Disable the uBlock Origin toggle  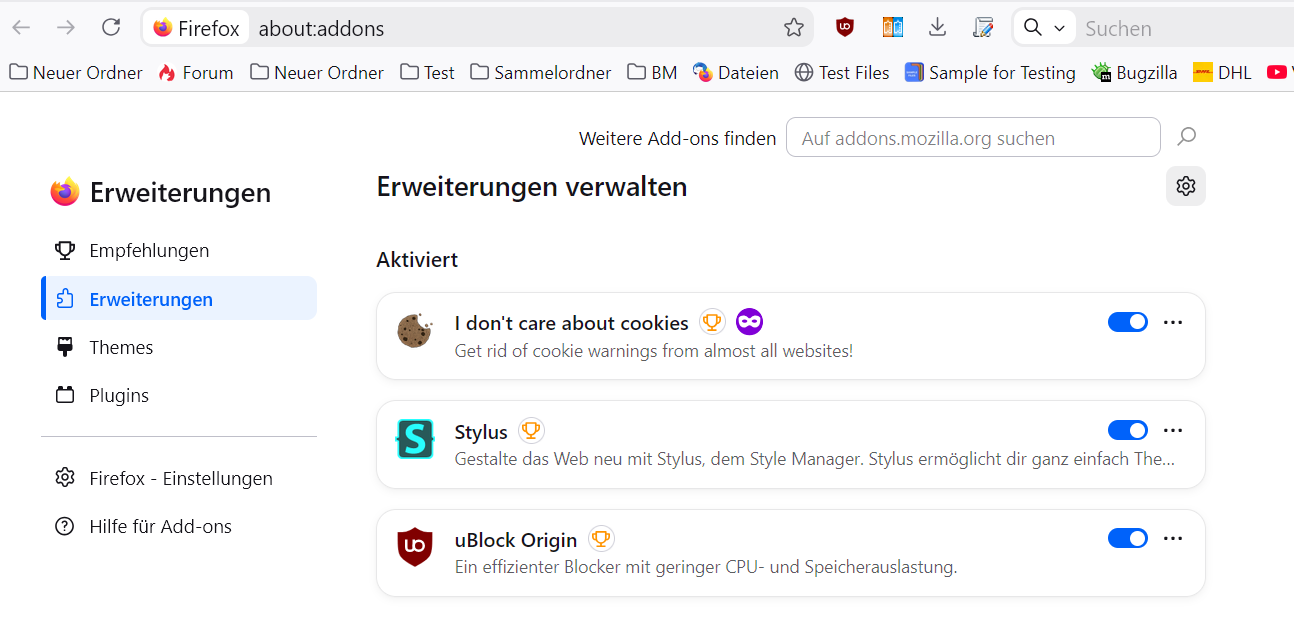[1128, 538]
